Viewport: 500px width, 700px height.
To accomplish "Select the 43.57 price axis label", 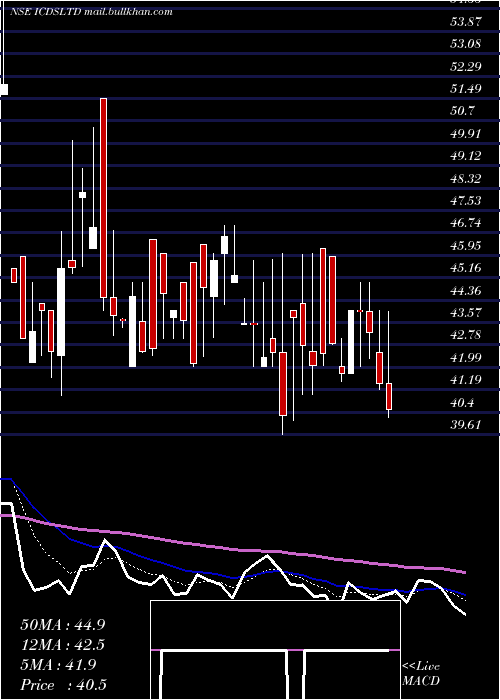I will [x=466, y=312].
